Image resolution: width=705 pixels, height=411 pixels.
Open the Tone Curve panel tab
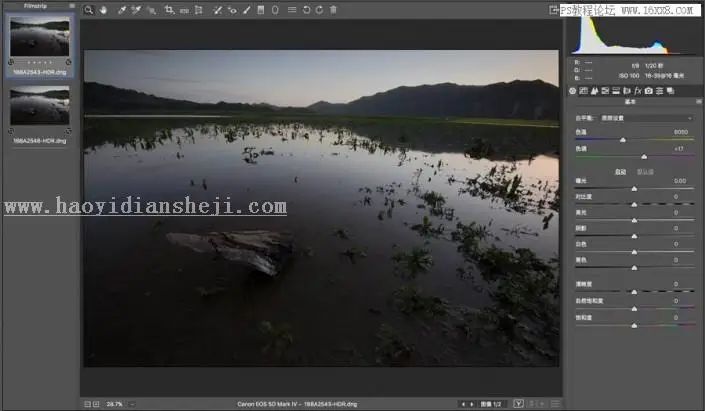584,91
